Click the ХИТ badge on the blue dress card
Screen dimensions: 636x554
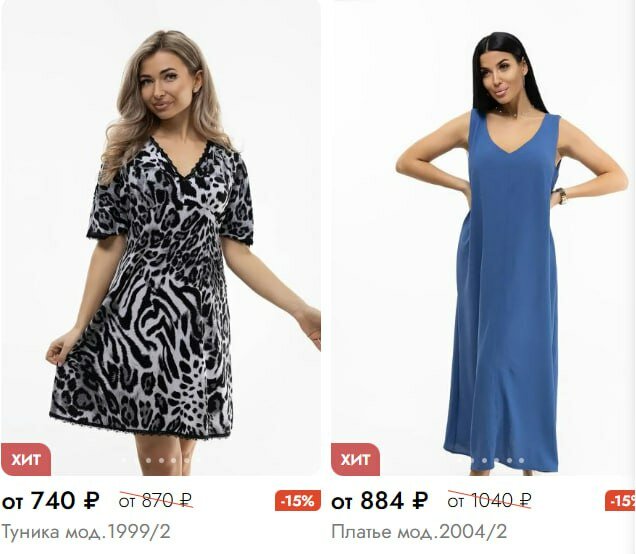point(356,460)
